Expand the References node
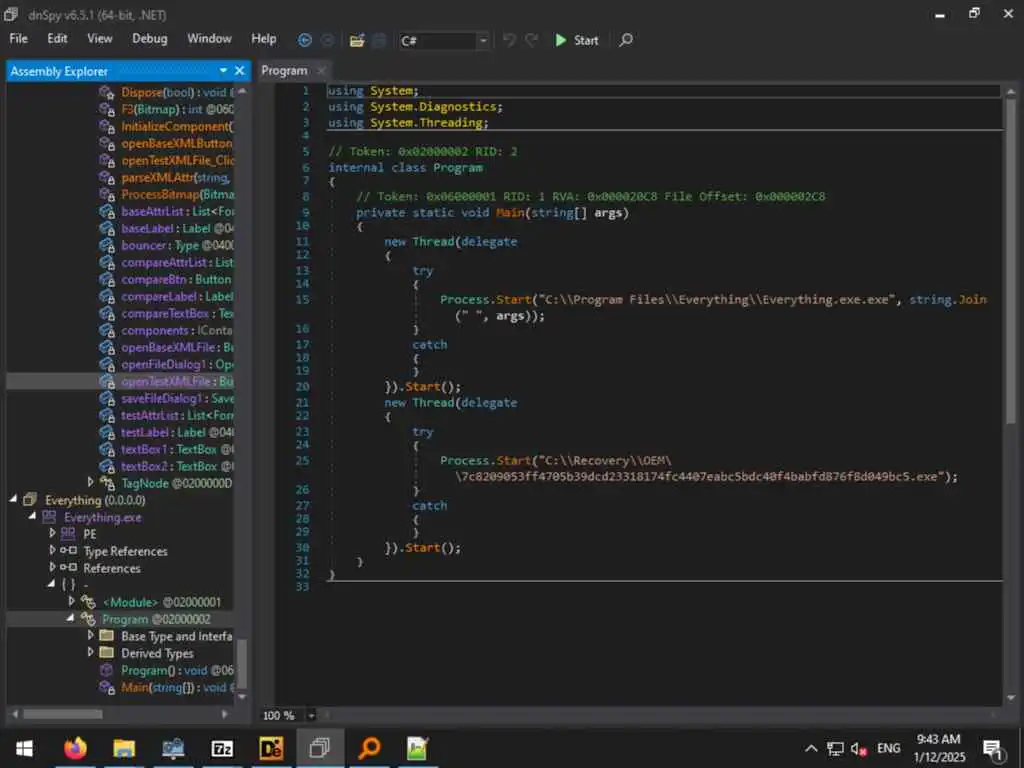Image resolution: width=1024 pixels, height=768 pixels. tap(52, 567)
